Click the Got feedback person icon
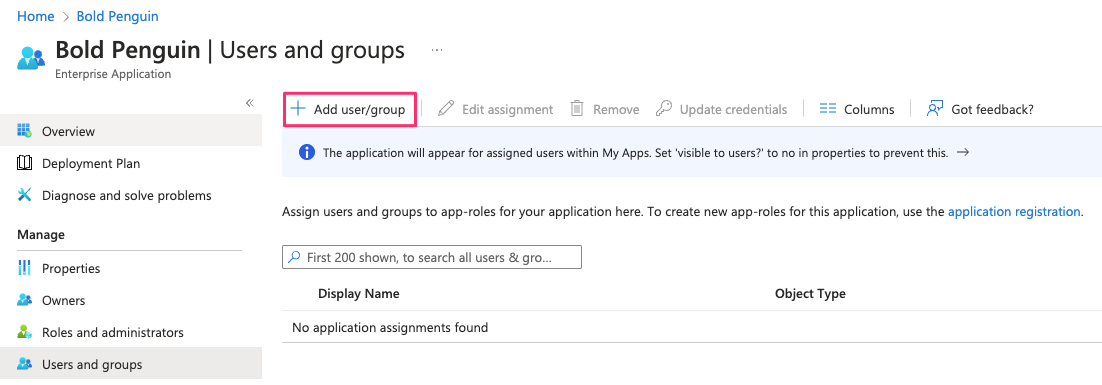This screenshot has width=1102, height=385. [935, 109]
